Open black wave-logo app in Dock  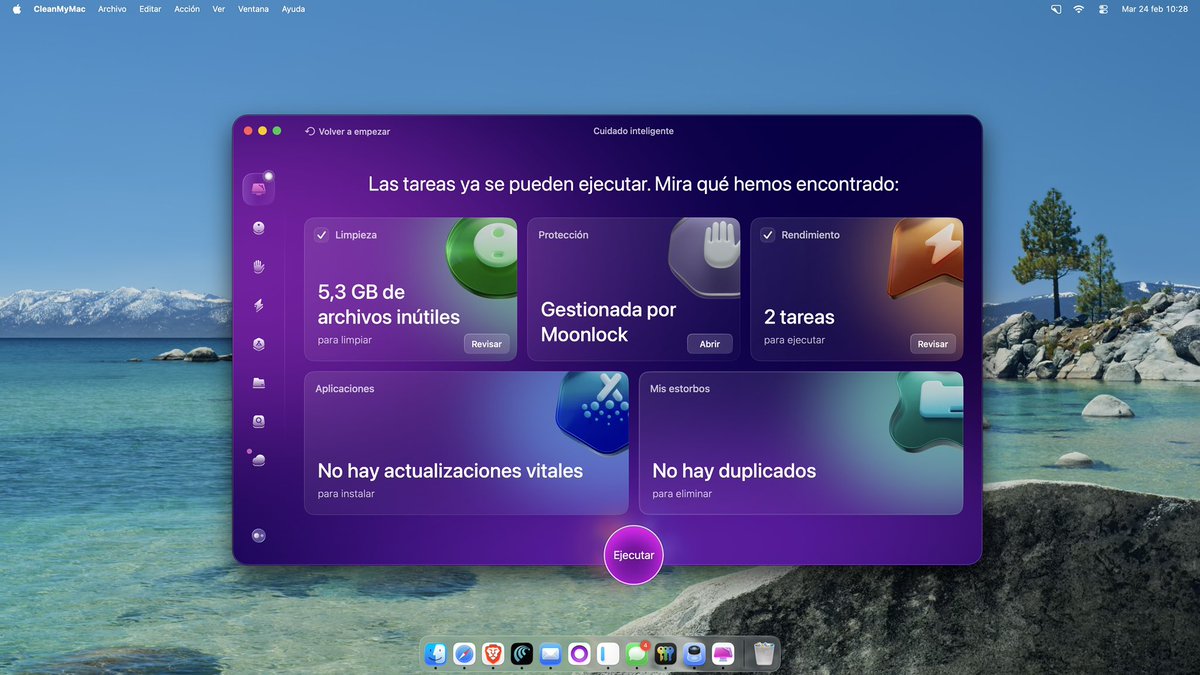522,654
